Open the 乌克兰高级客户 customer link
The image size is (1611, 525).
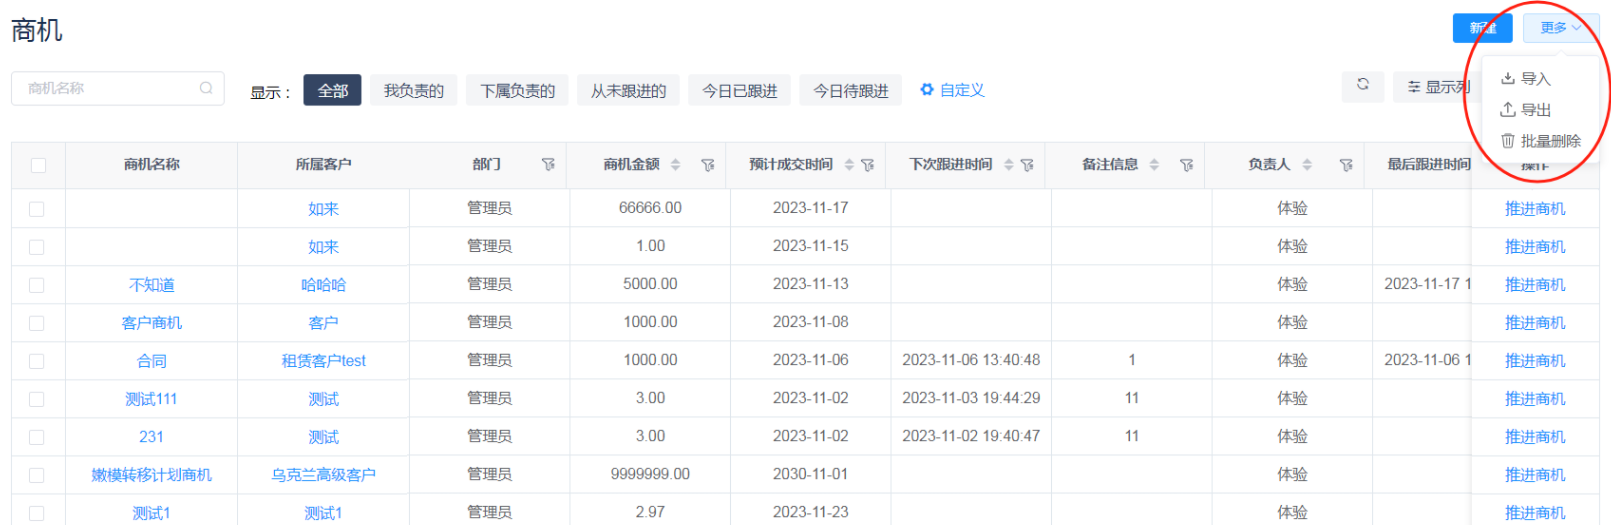click(323, 475)
